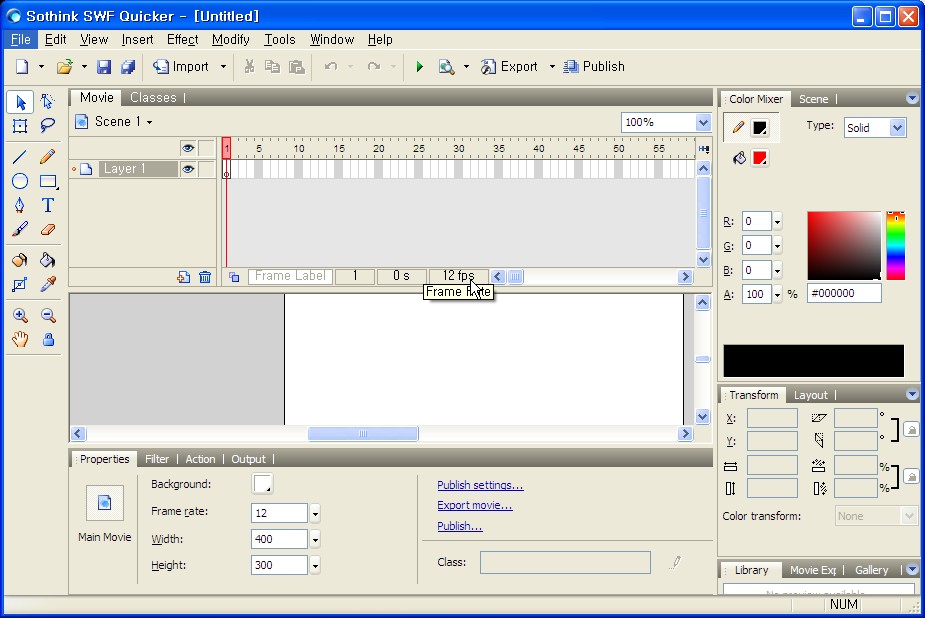Click the Save All icon

128,67
